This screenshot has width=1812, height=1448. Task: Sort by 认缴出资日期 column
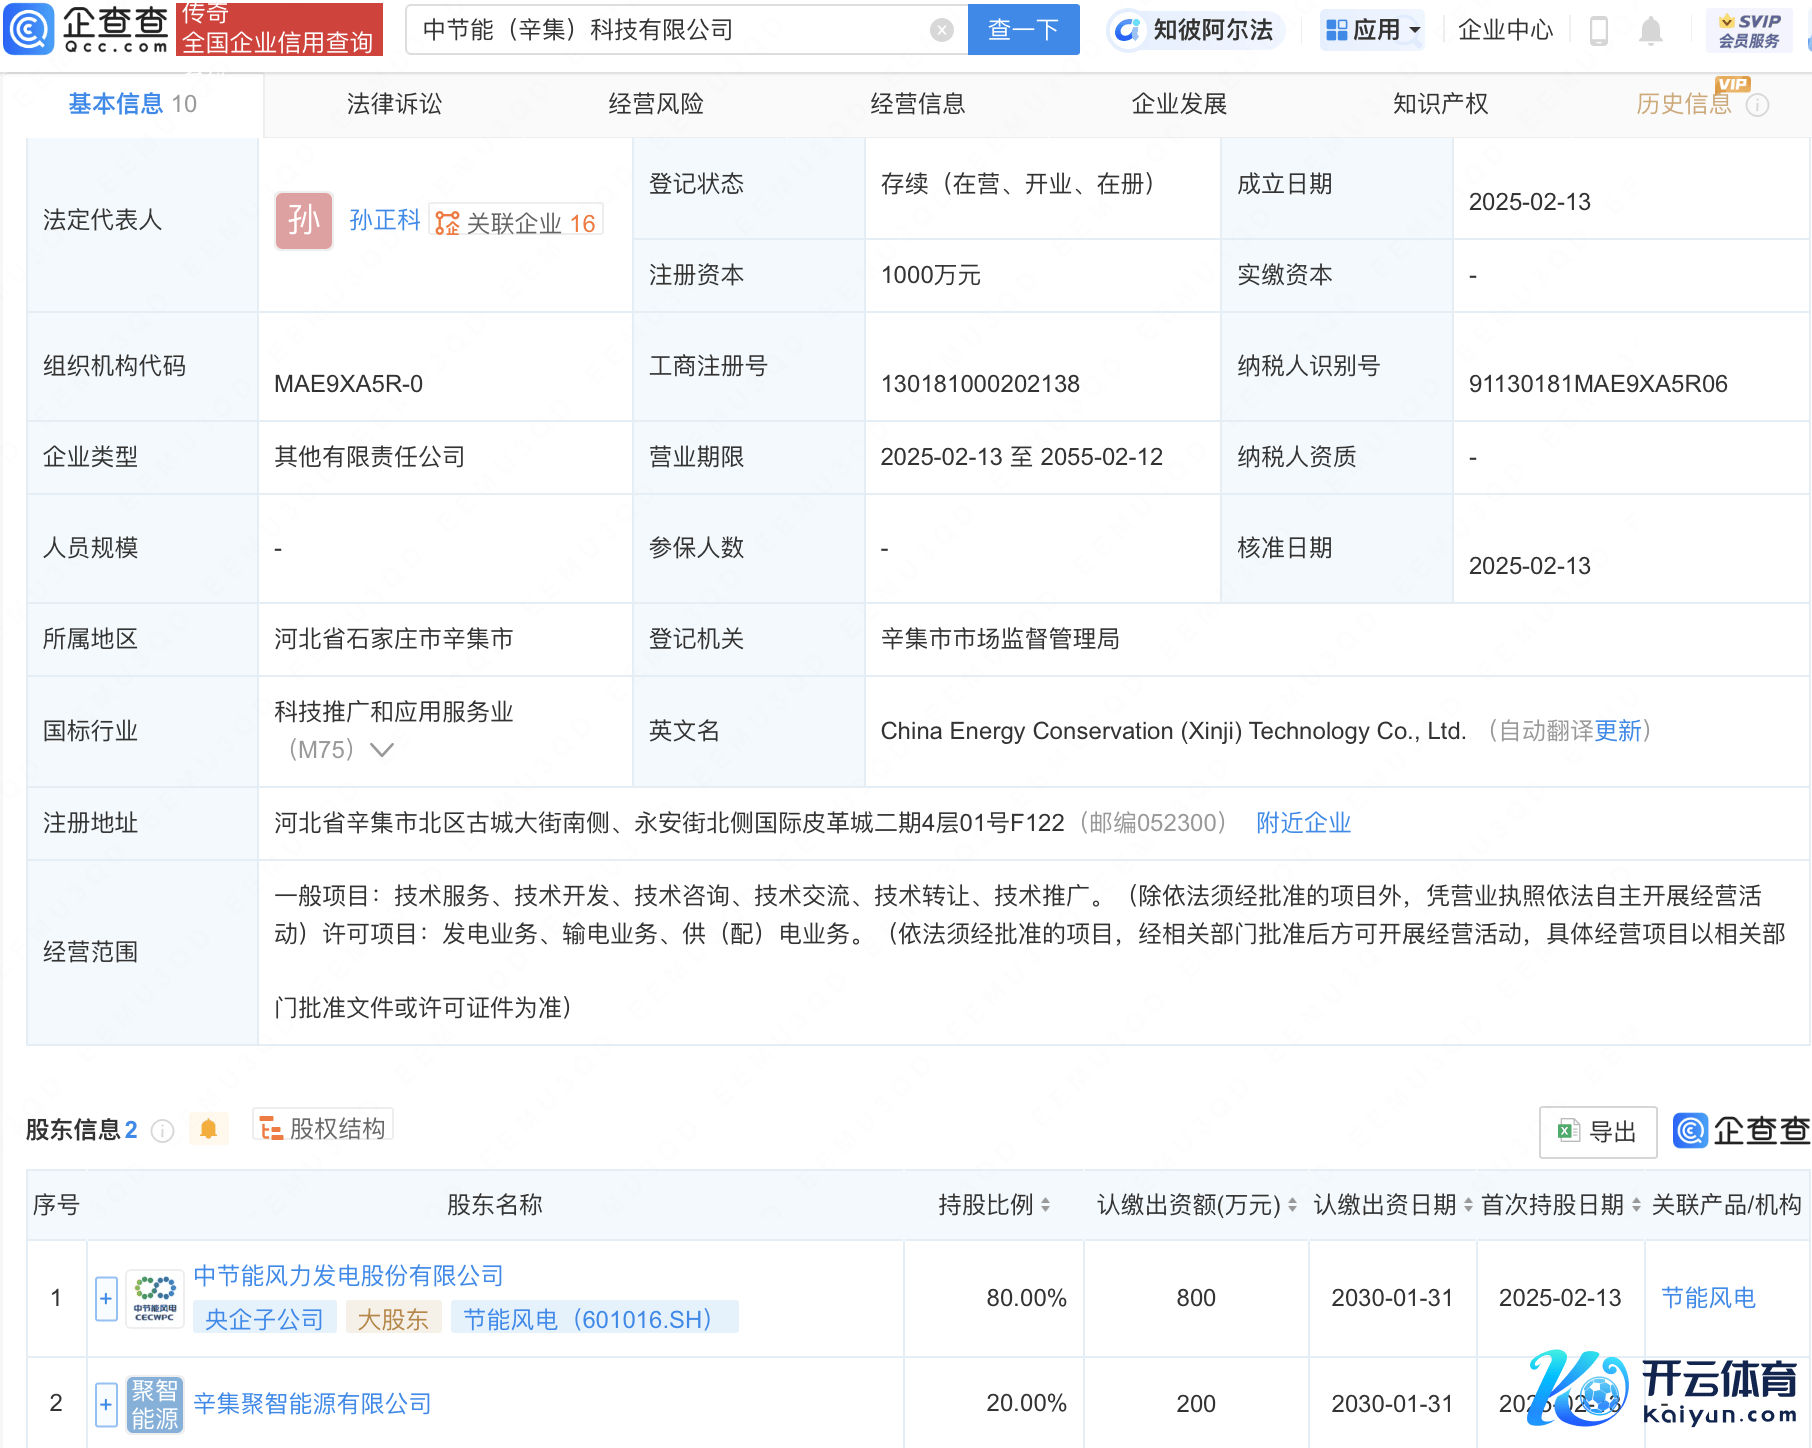[x=1468, y=1205]
